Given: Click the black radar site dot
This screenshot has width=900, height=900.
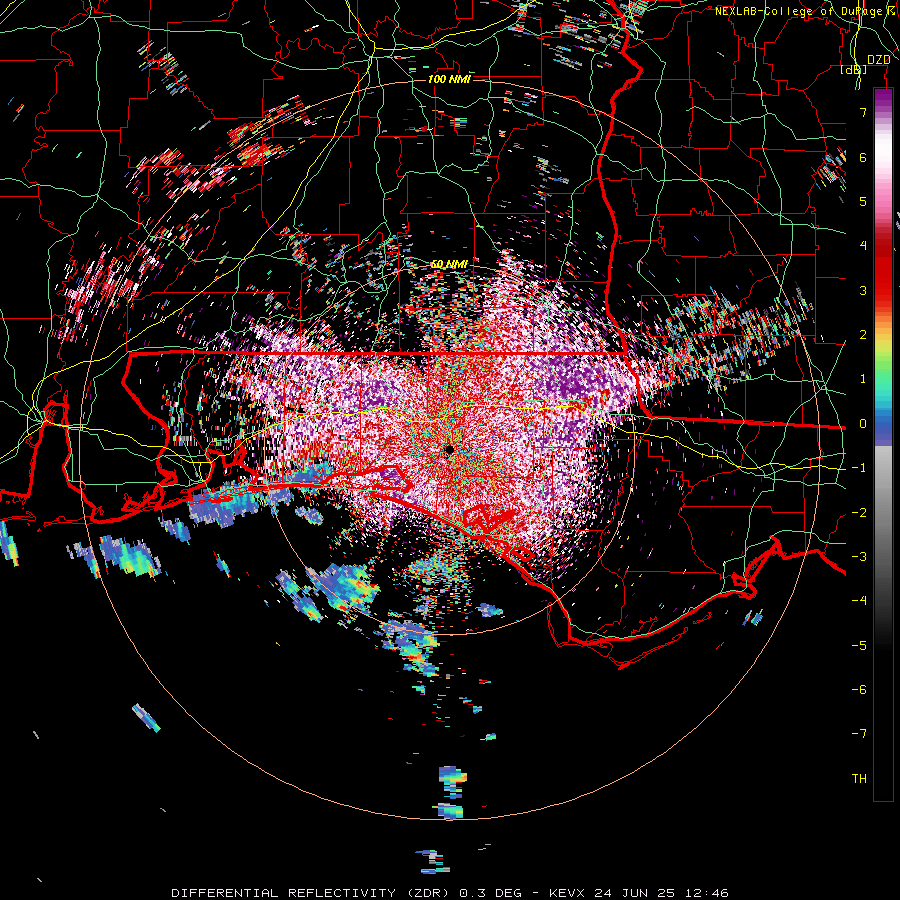Looking at the screenshot, I should point(449,449).
